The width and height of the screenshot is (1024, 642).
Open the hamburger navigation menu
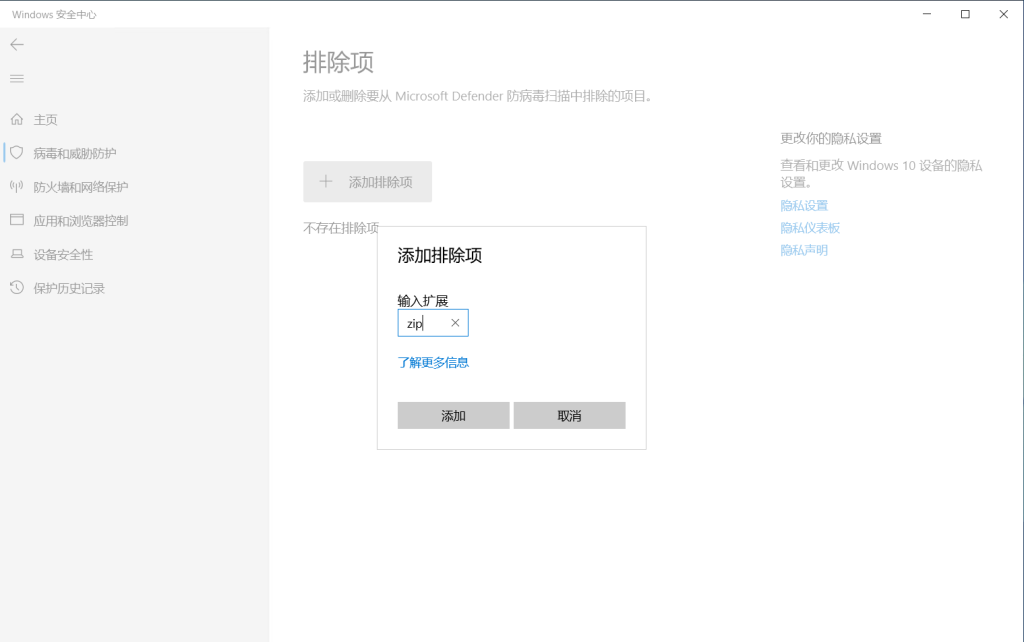17,78
